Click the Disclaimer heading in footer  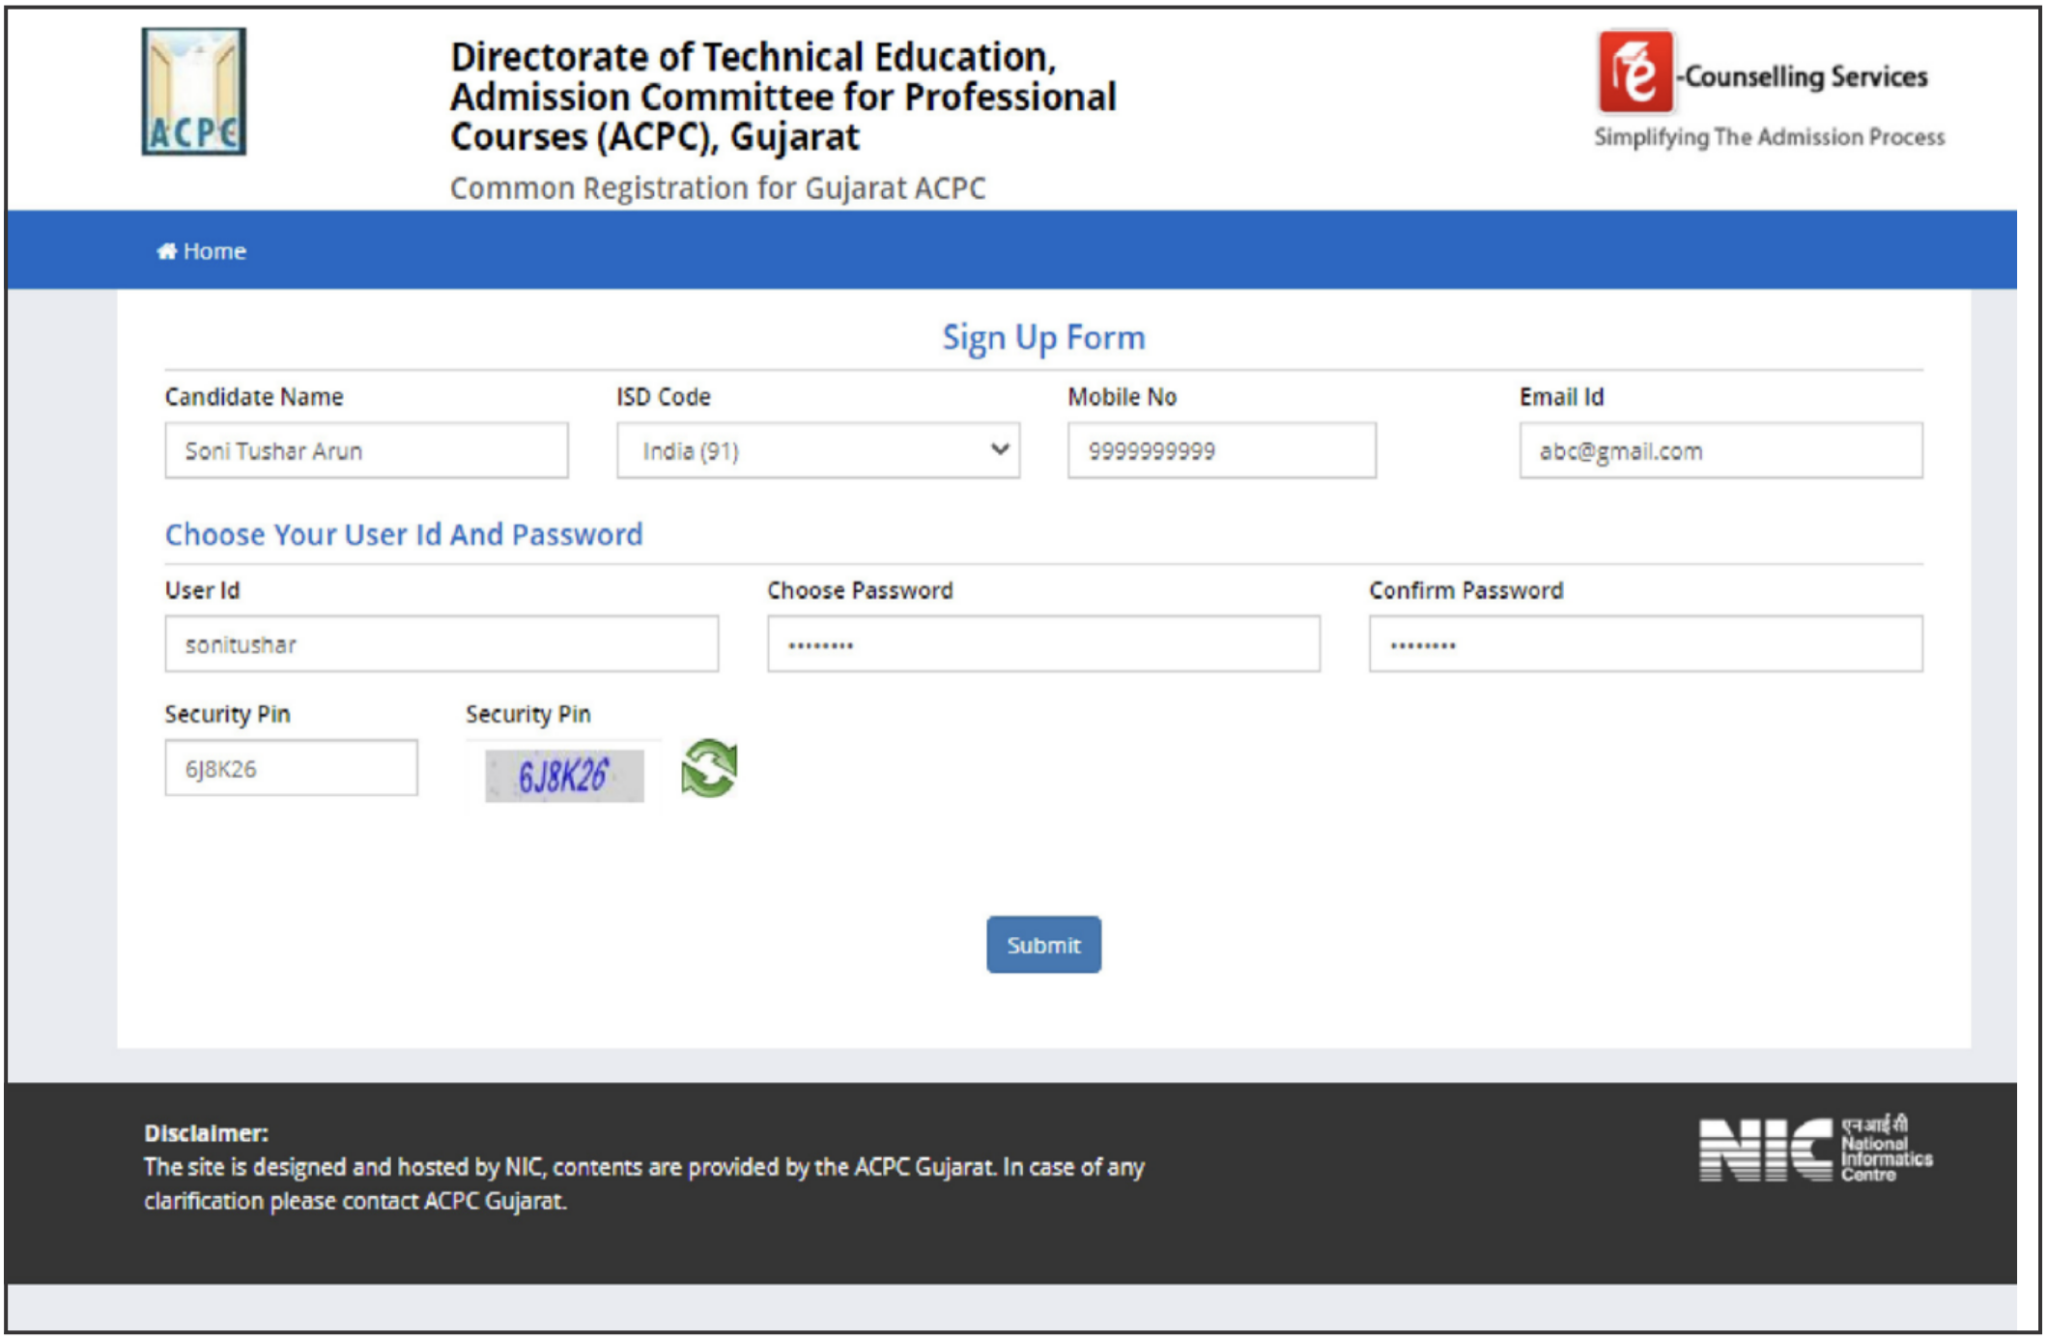pyautogui.click(x=206, y=1133)
